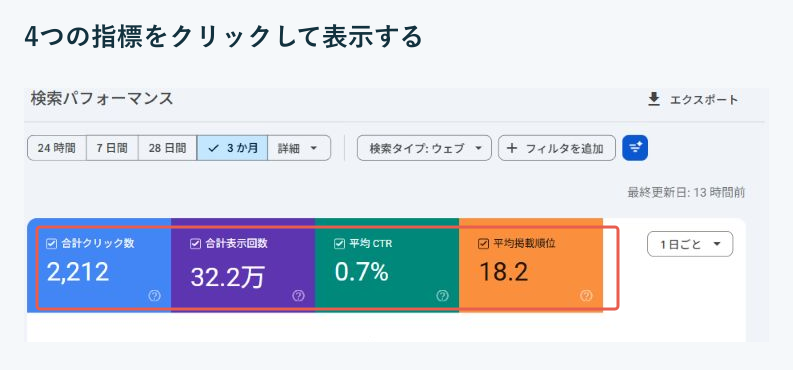Click the 0.7% CTR value
793x370 pixels.
point(362,272)
